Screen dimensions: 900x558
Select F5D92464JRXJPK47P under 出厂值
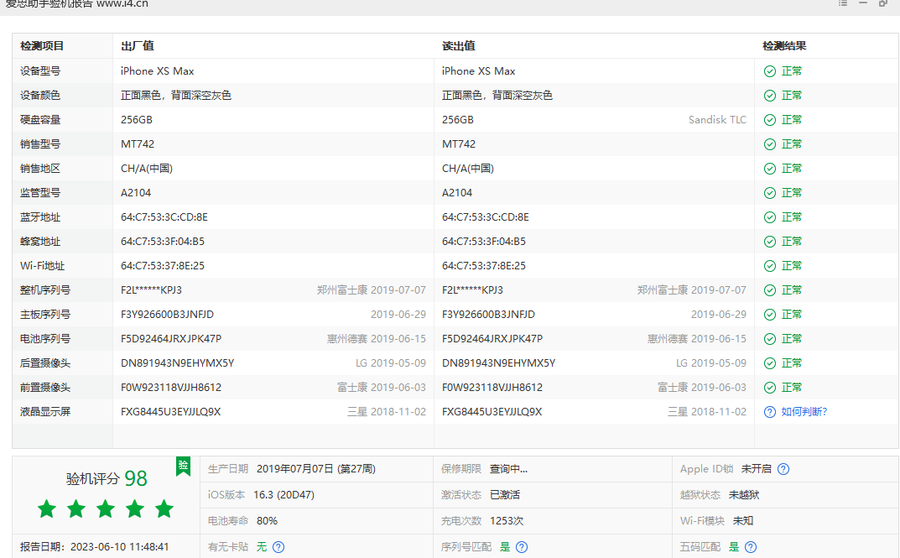click(171, 339)
